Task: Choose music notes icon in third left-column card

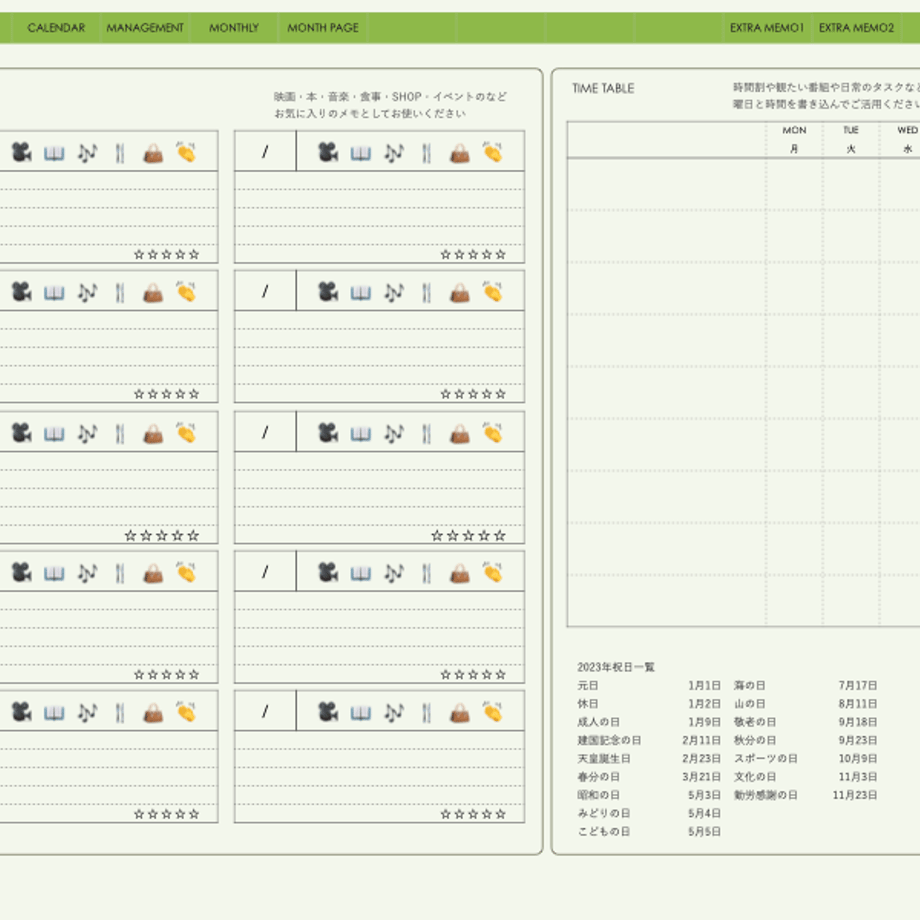Action: pos(87,434)
